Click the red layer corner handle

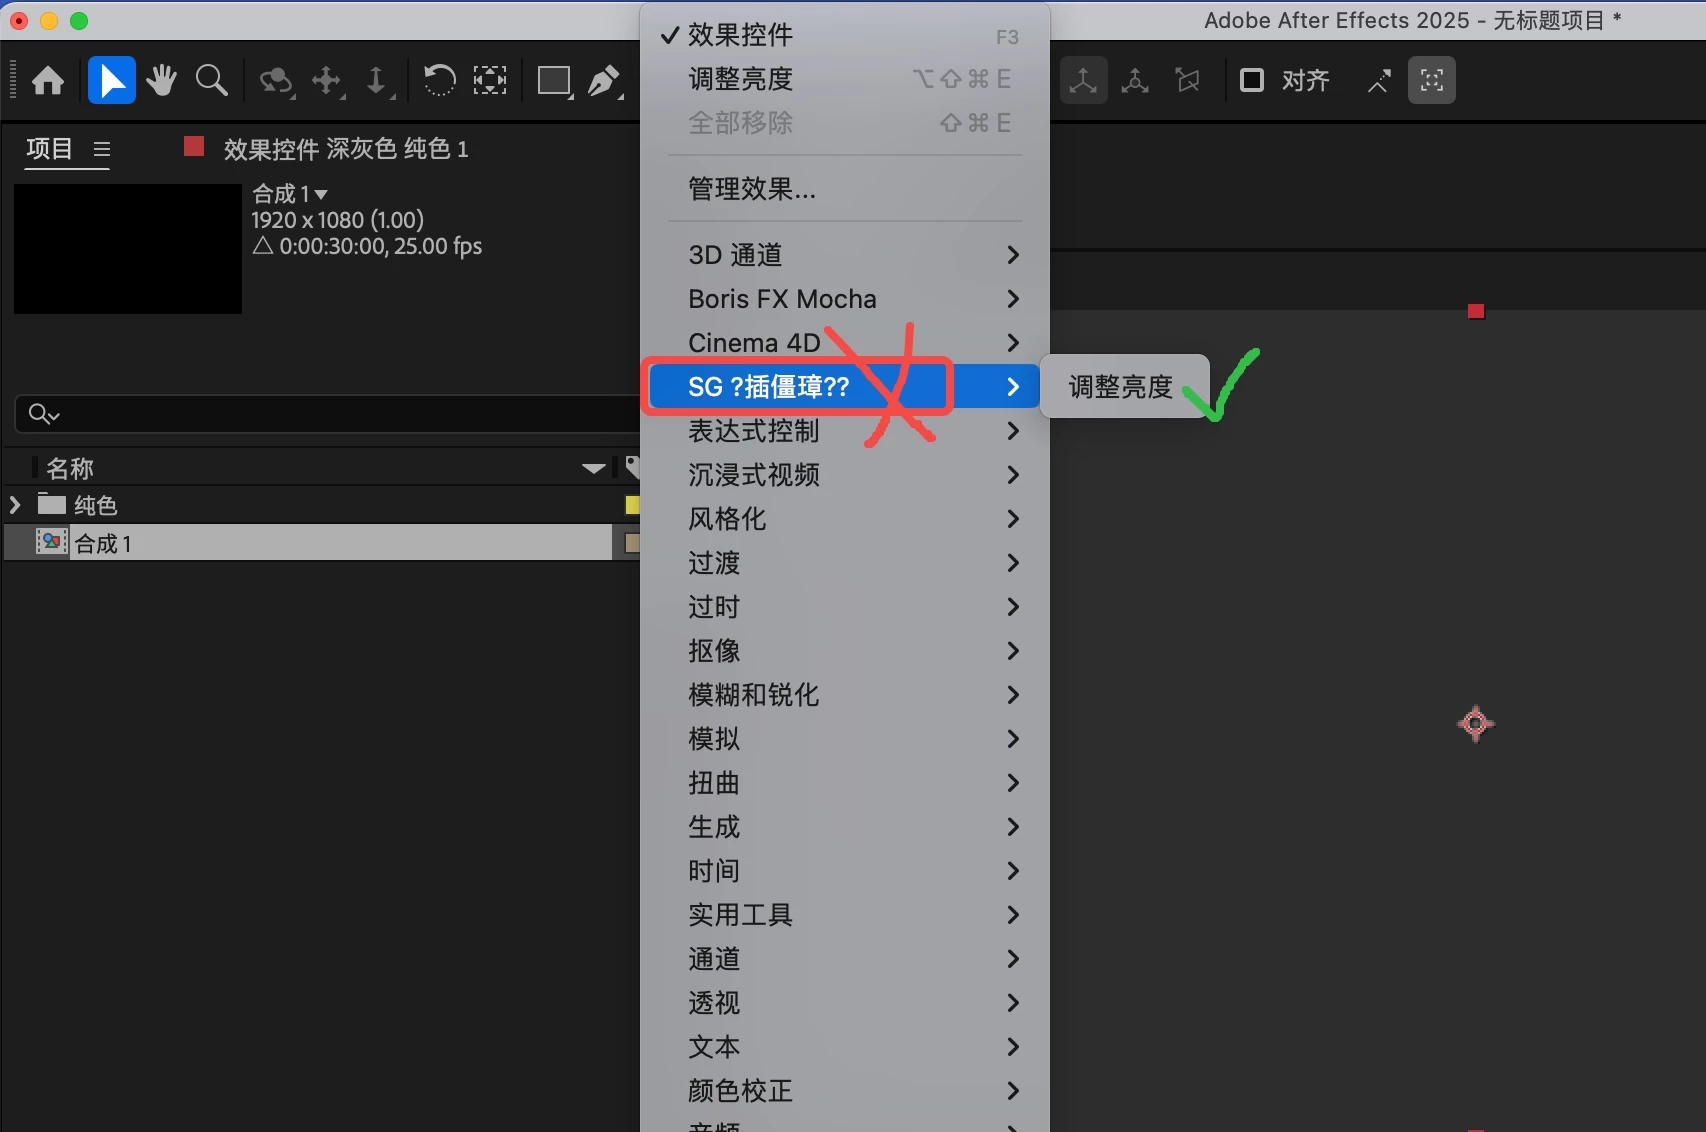1476,311
